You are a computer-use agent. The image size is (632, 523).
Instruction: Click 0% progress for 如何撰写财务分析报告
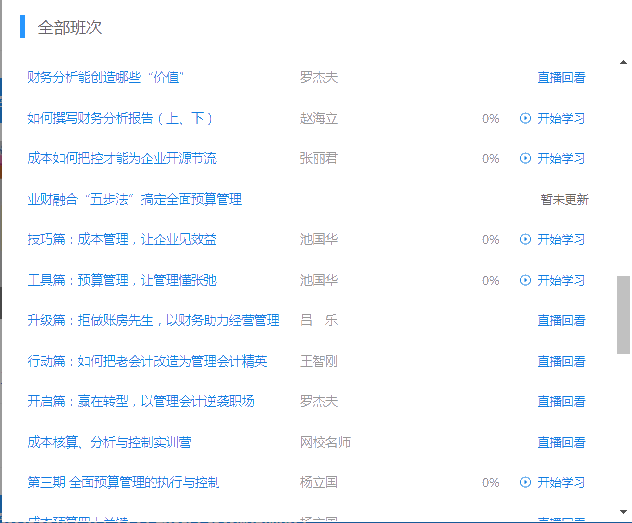[491, 118]
